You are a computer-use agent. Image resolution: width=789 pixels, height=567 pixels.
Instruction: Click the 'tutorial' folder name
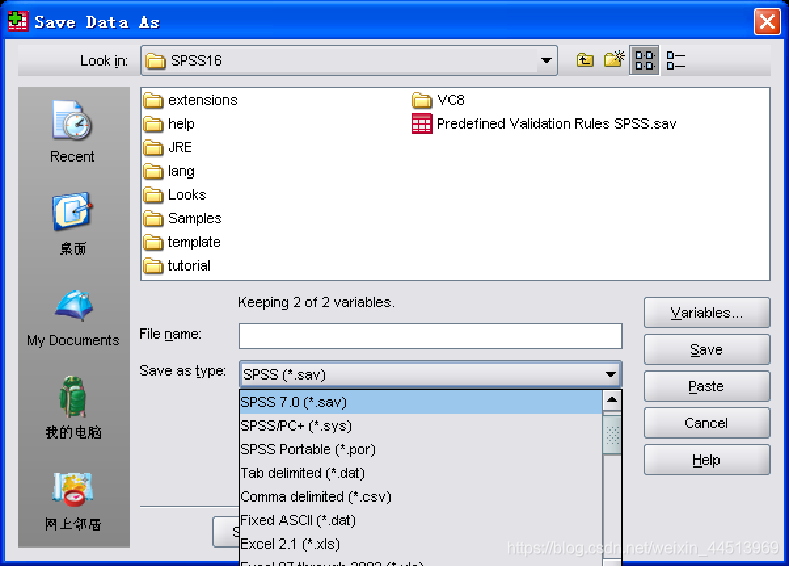click(189, 266)
